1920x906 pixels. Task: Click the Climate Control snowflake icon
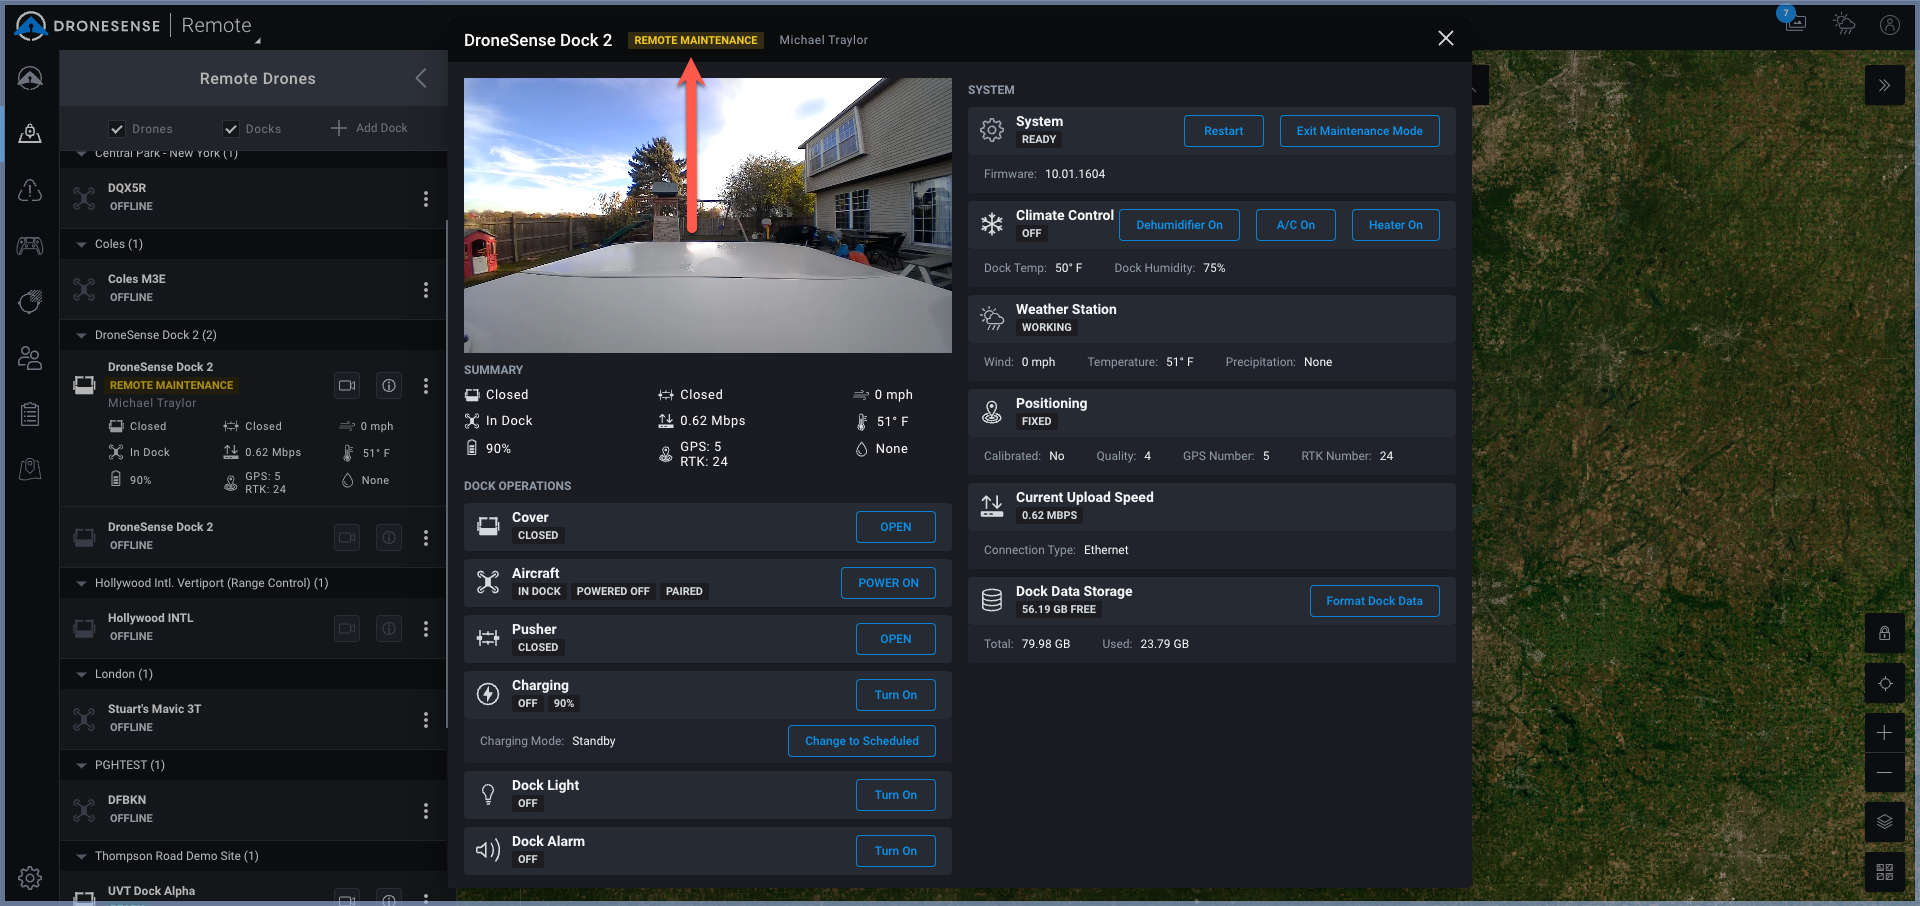click(x=992, y=224)
